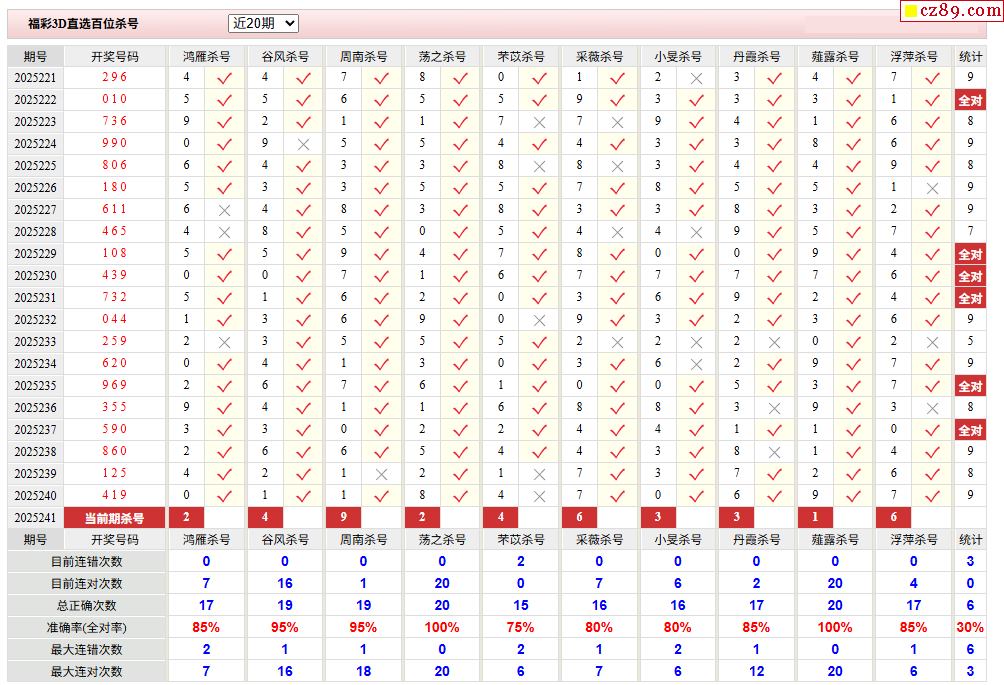Image resolution: width=1004 pixels, height=685 pixels.
Task: Click the 准确率(全对率) row label
Action: click(86, 627)
